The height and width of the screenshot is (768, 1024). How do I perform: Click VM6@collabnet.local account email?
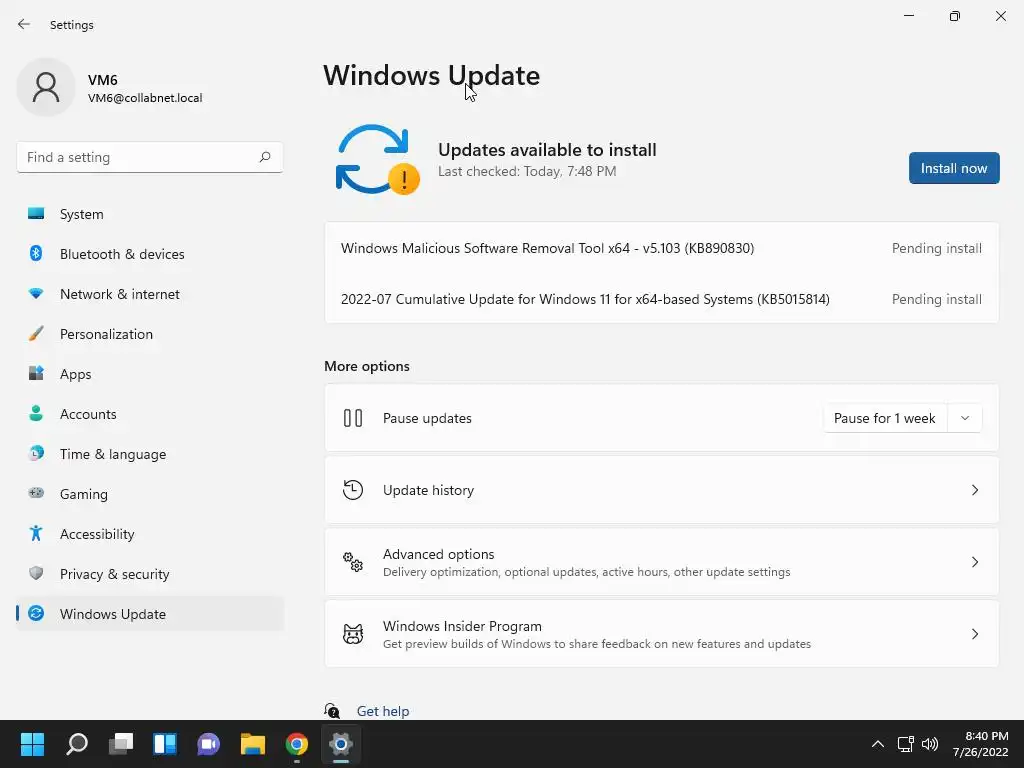(145, 98)
